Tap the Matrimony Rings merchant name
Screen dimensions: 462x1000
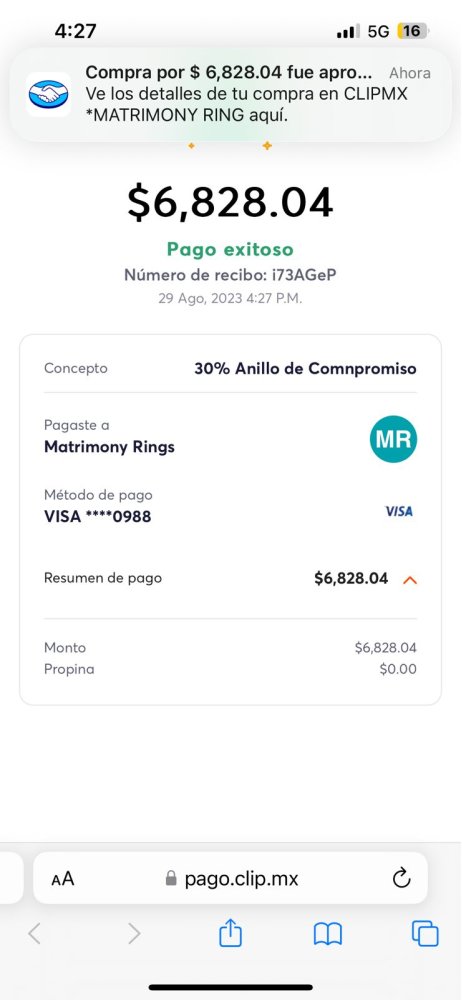coord(109,448)
